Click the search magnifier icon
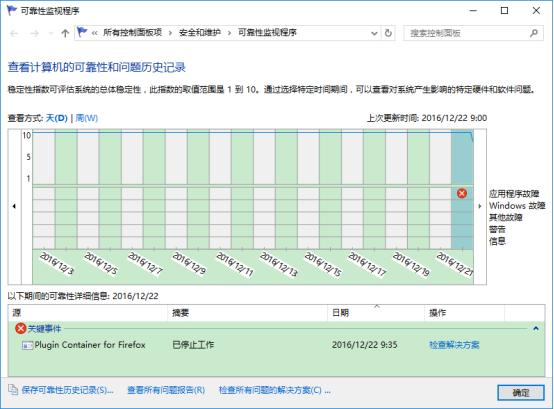This screenshot has width=554, height=409. coord(534,33)
